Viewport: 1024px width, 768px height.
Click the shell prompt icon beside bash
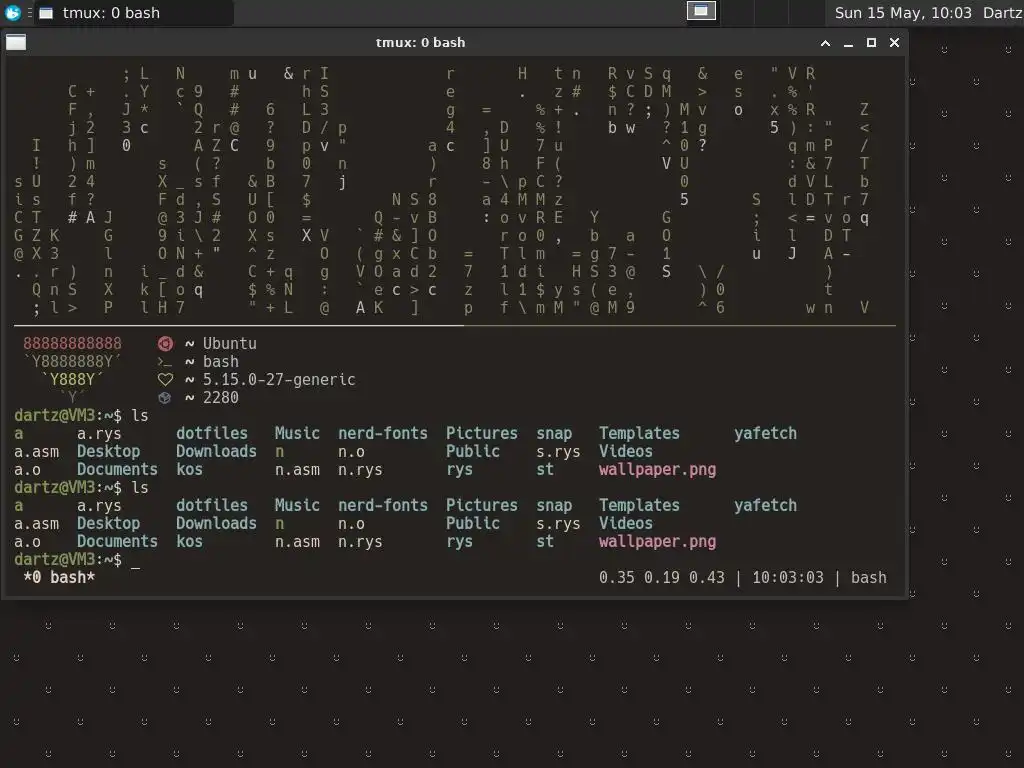[165, 362]
